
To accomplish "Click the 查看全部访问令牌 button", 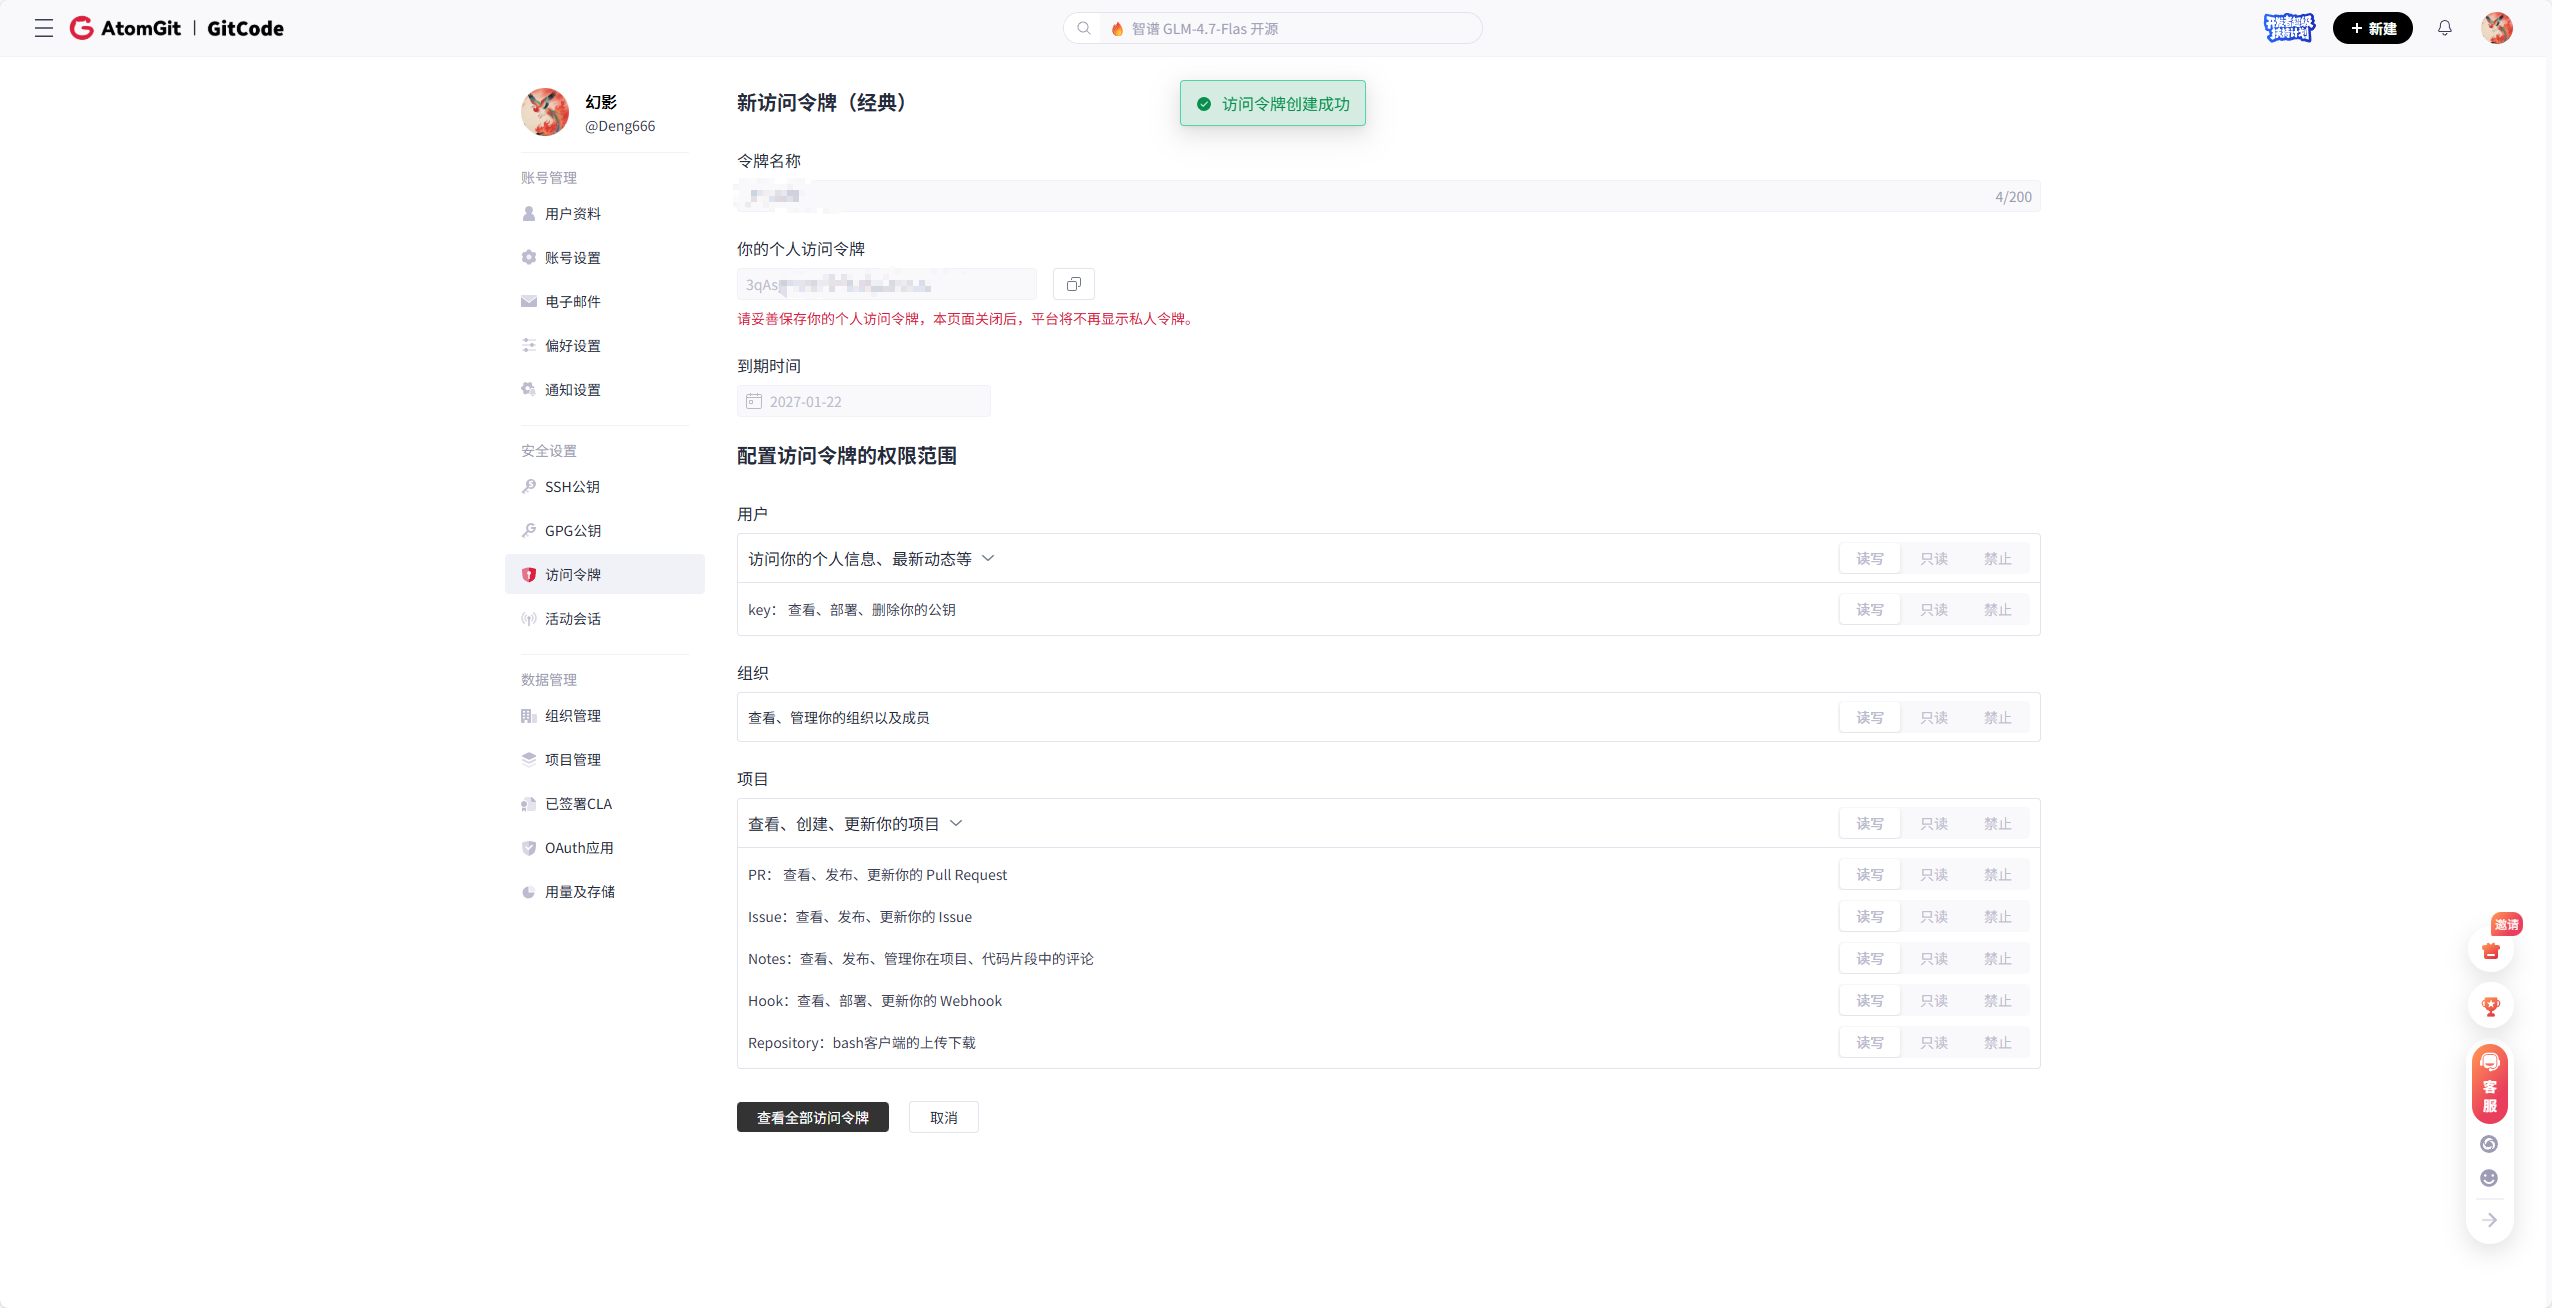I will coord(812,1117).
